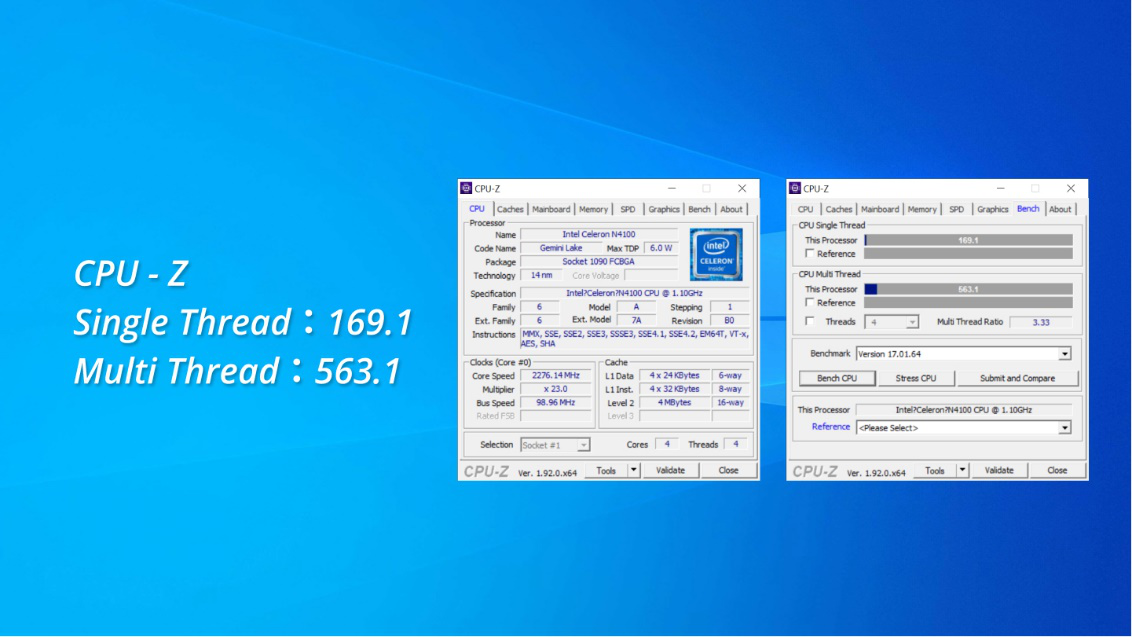Open Memory tab in right Bench window
Screen dimensions: 1132x637
pos(922,209)
